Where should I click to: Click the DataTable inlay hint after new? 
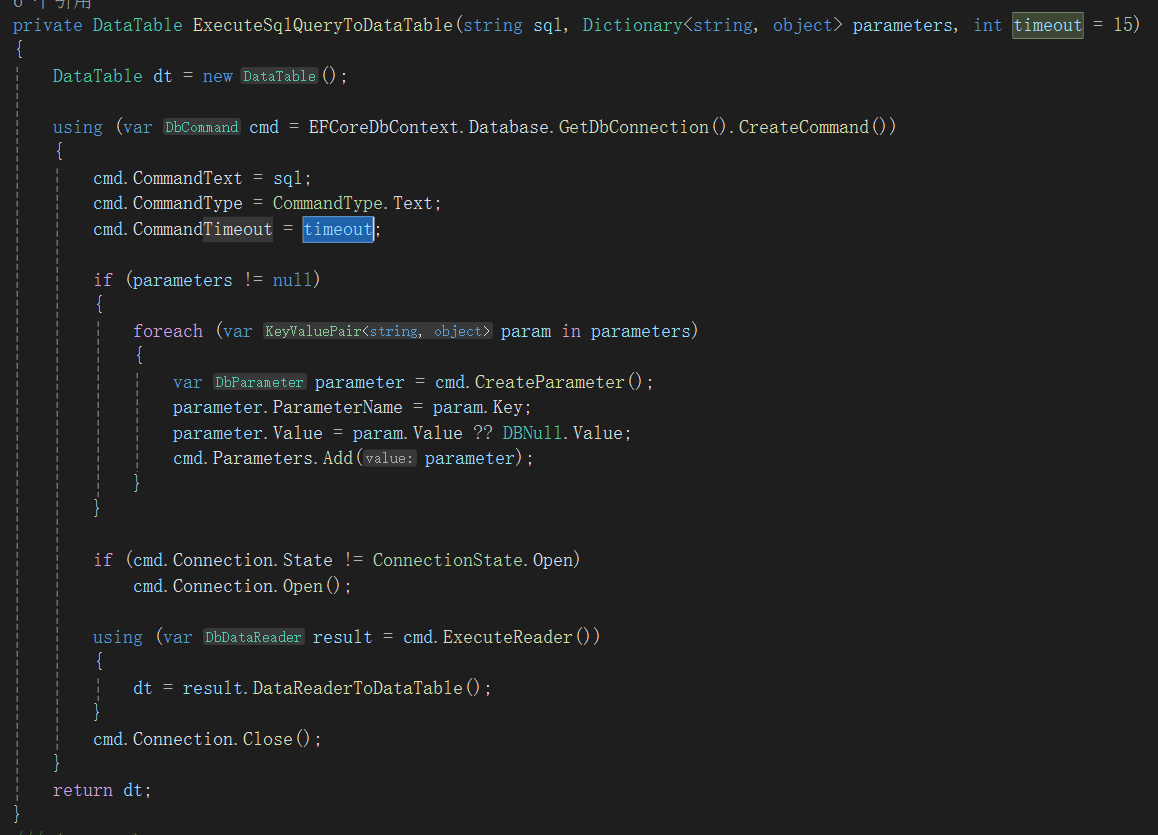coord(279,76)
